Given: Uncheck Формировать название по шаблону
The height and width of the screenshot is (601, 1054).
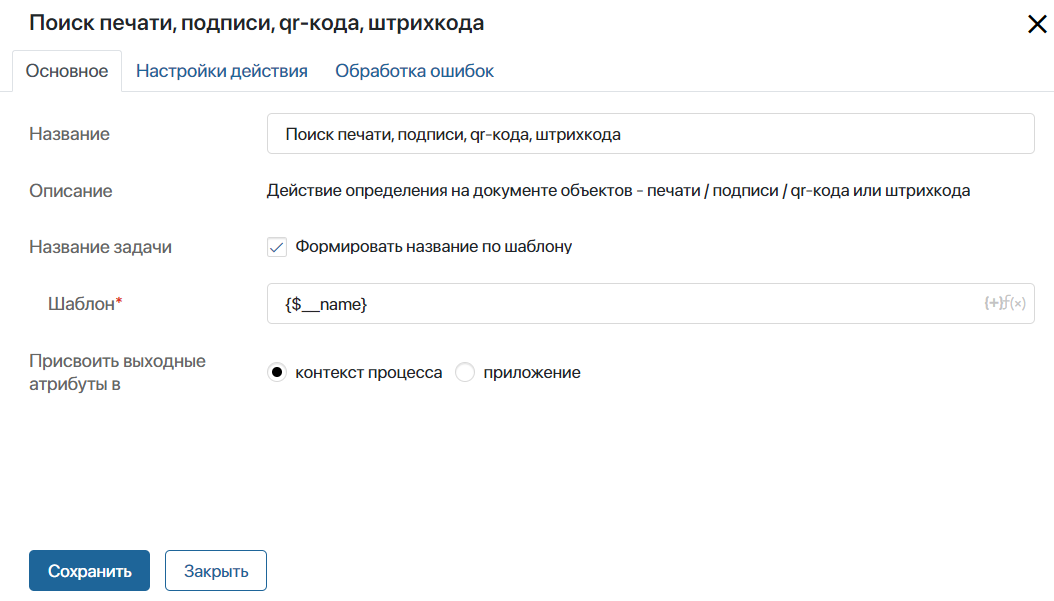Looking at the screenshot, I should (x=277, y=247).
